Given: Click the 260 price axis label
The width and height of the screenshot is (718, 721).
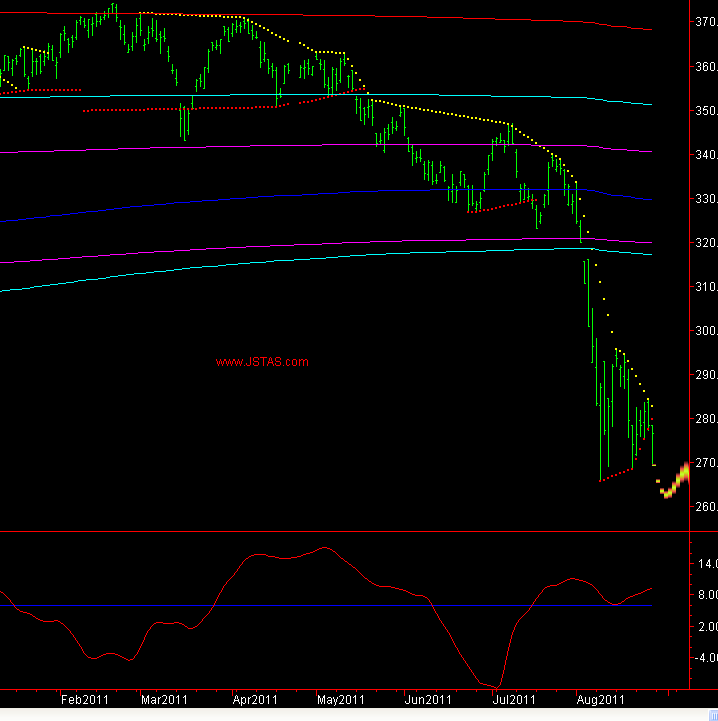Looking at the screenshot, I should click(705, 507).
